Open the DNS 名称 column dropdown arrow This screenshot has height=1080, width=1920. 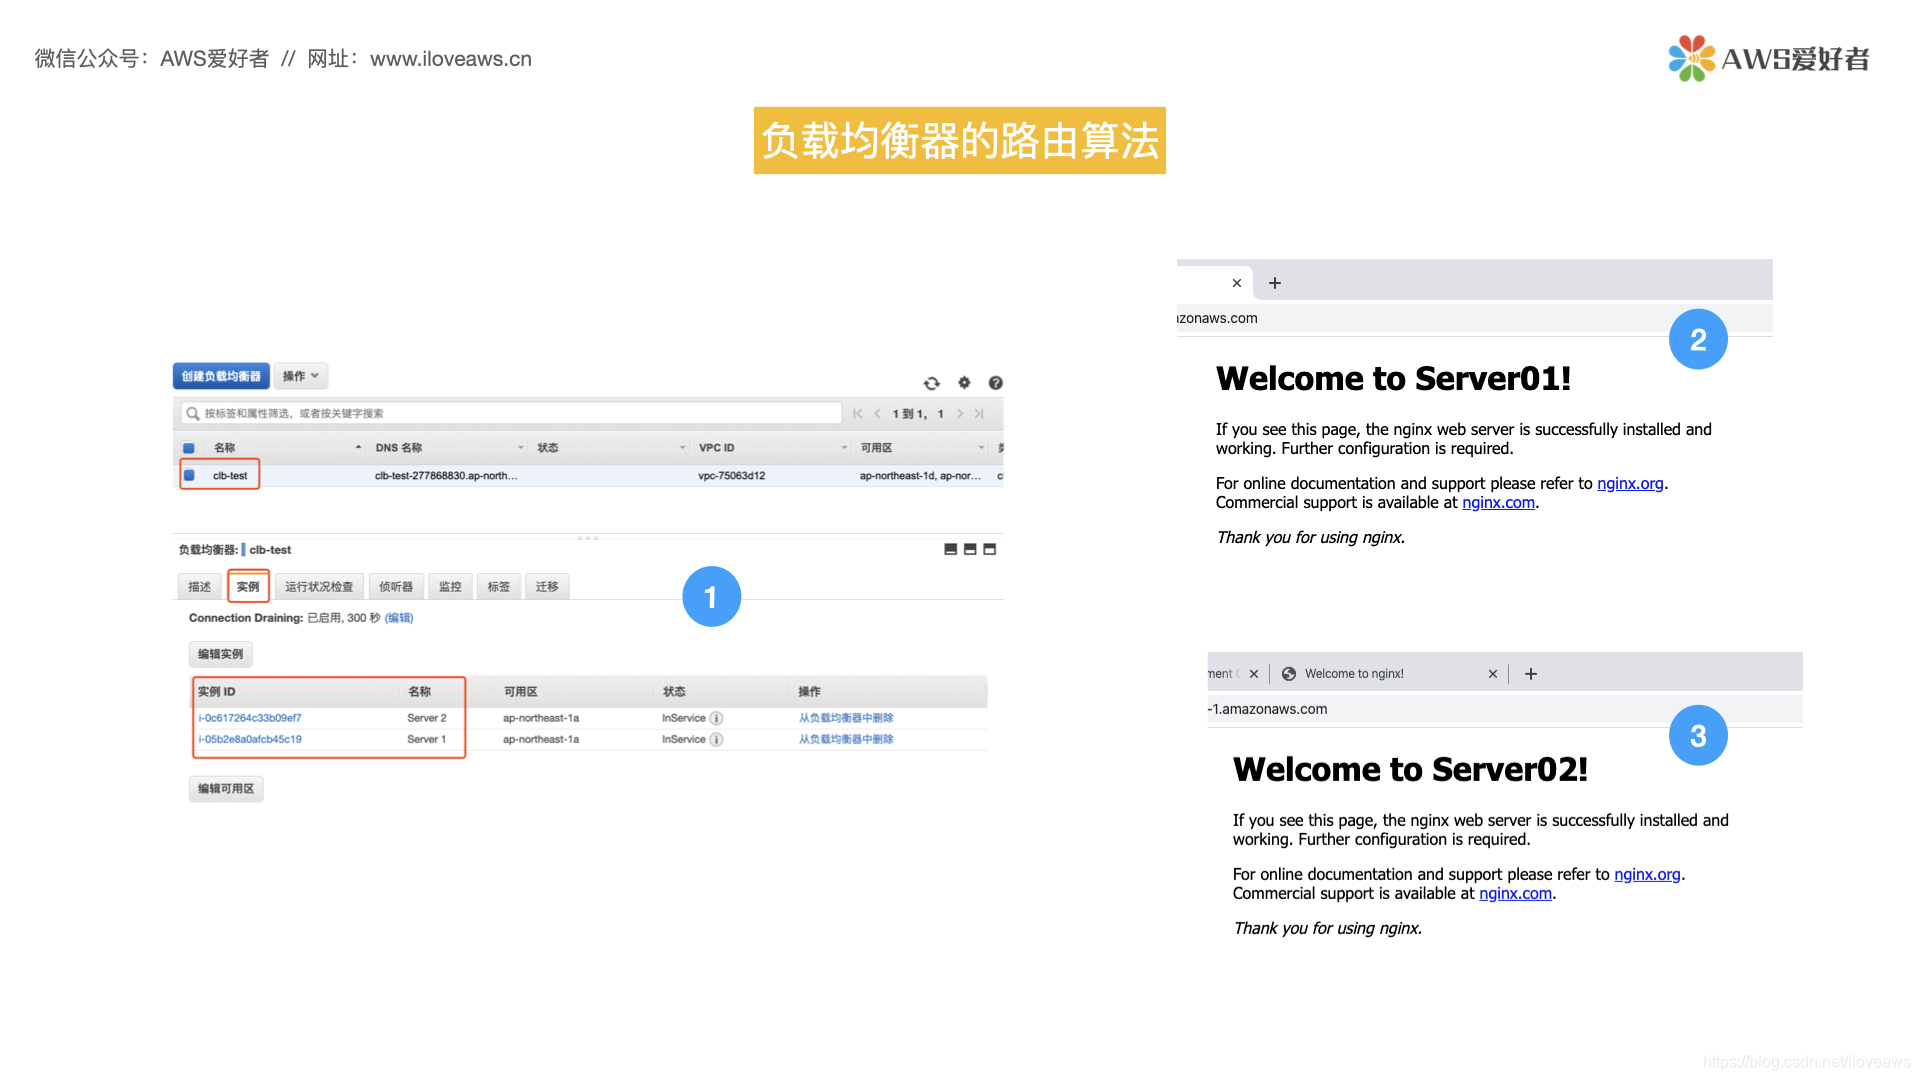[x=520, y=448]
